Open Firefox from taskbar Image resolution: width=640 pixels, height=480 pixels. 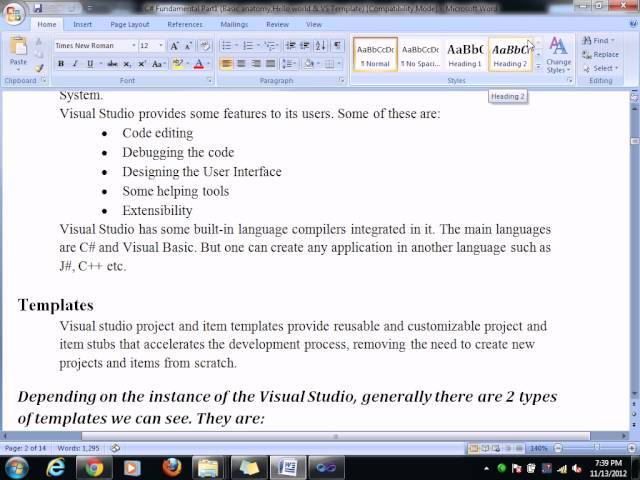(x=172, y=467)
